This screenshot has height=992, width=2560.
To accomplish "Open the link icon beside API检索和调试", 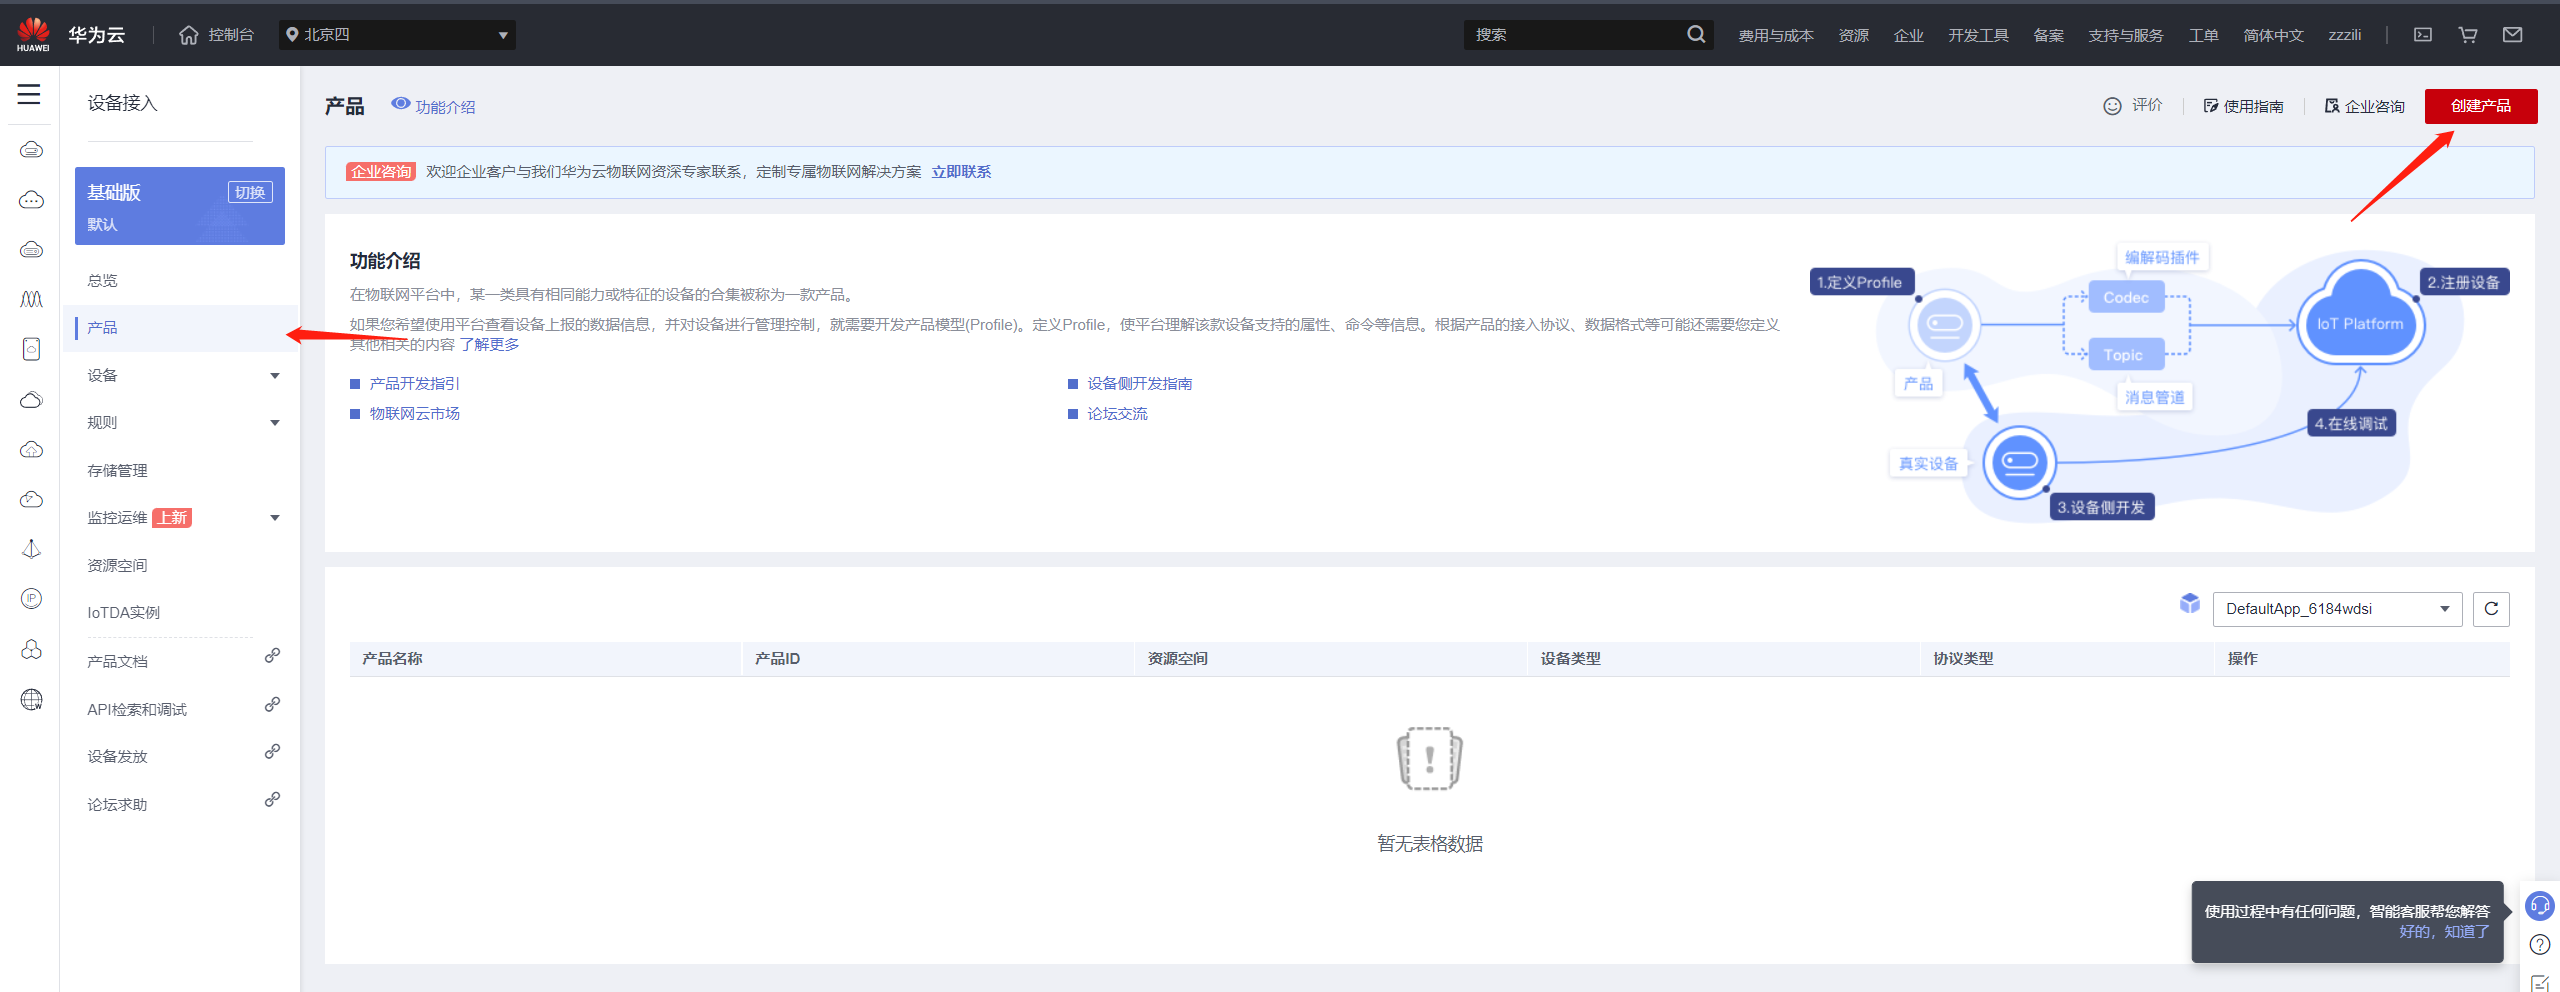I will tap(272, 704).
